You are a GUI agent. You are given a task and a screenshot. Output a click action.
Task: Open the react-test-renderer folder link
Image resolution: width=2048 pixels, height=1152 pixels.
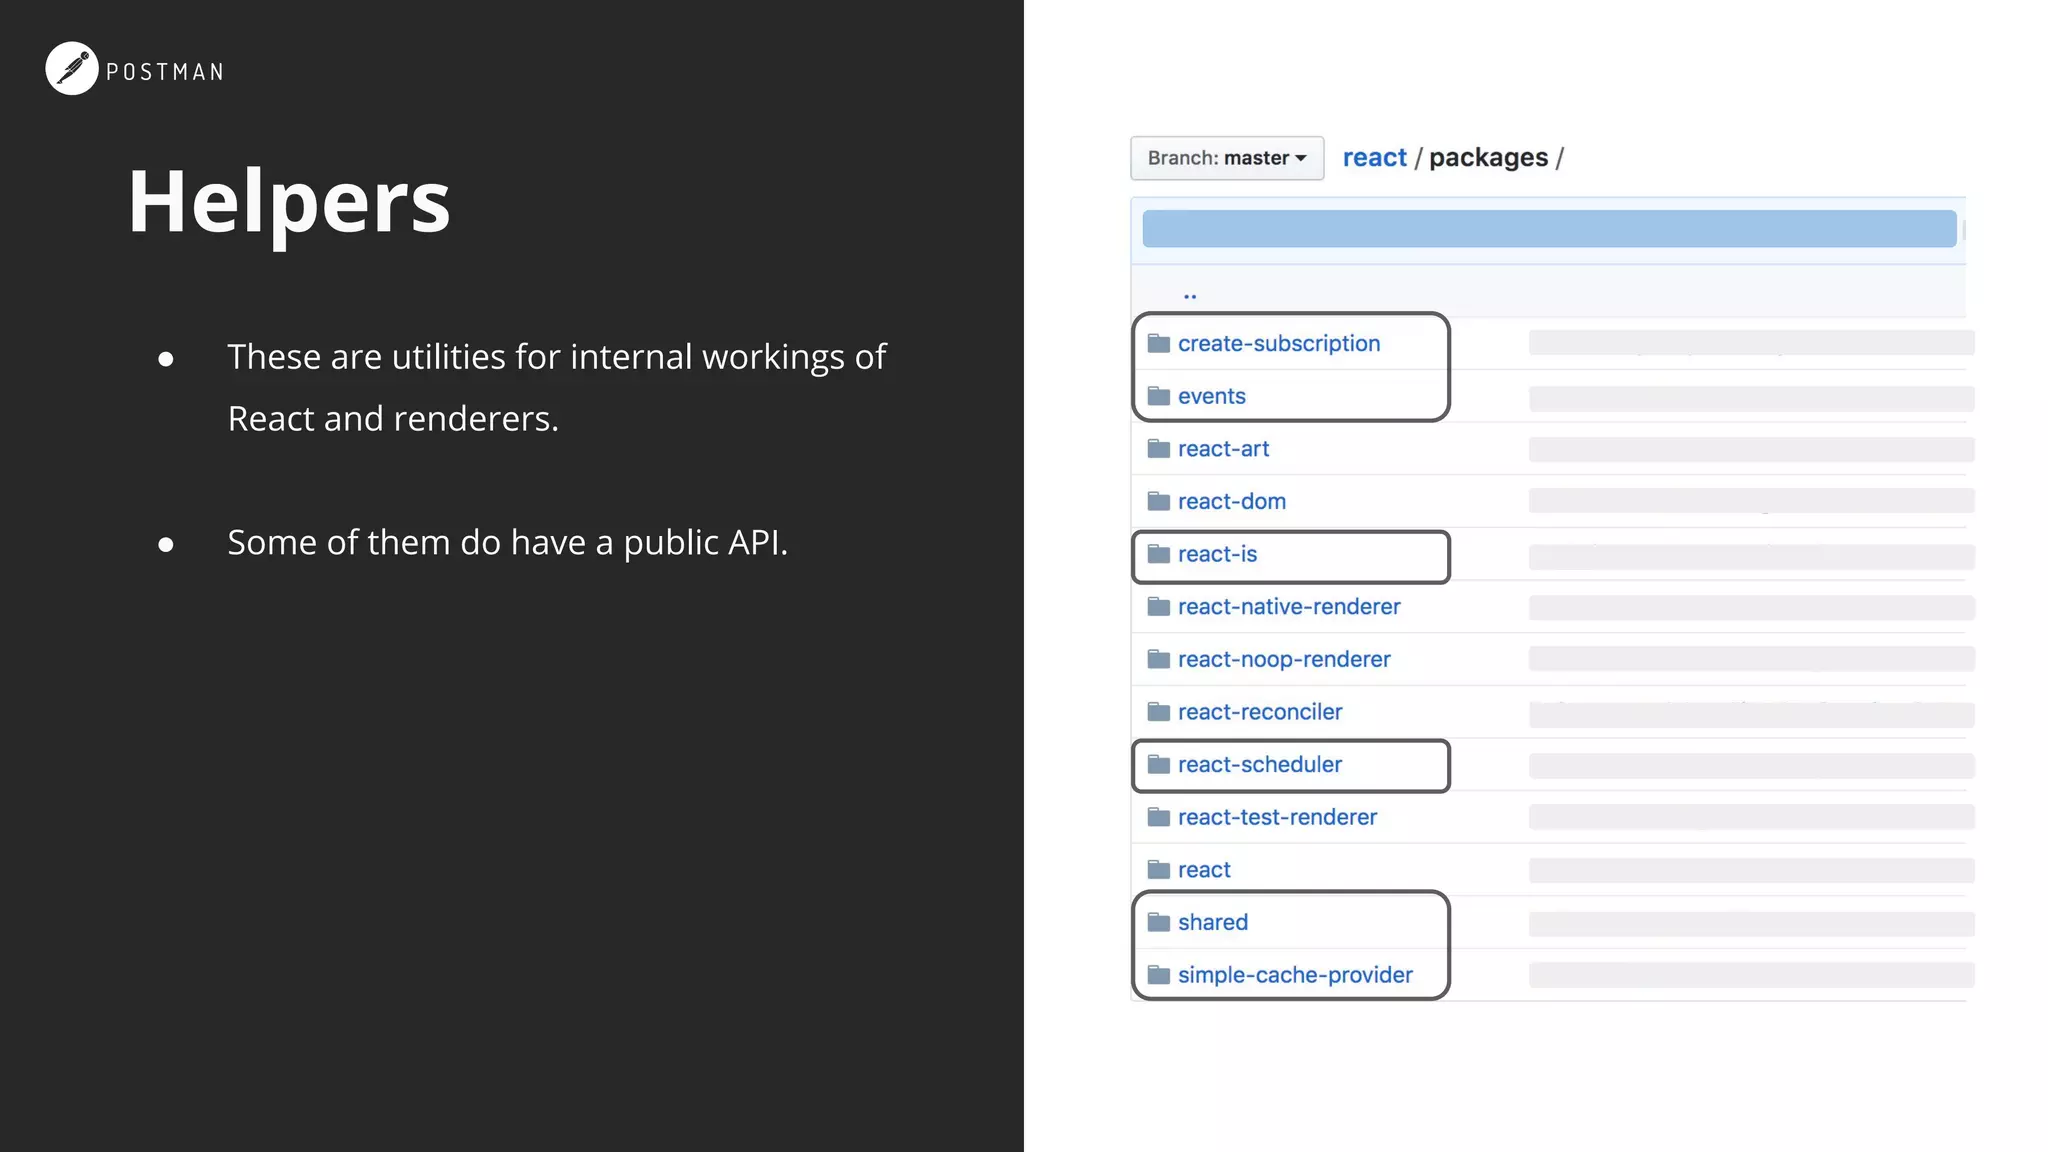pos(1277,817)
